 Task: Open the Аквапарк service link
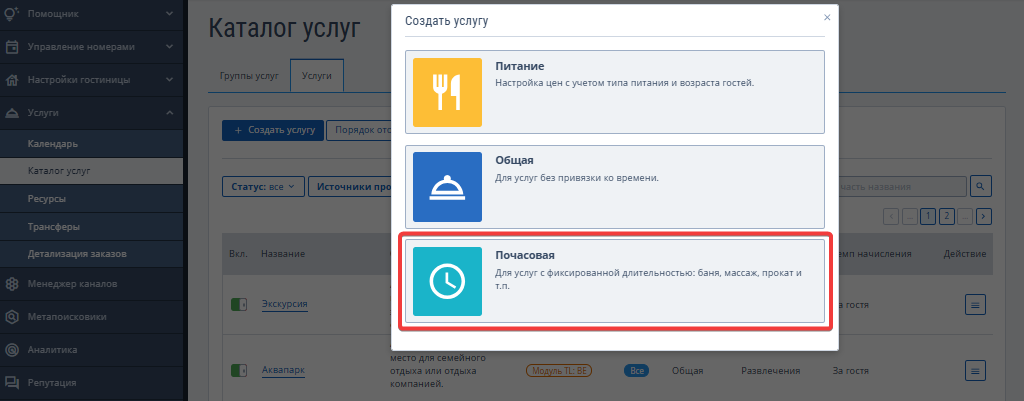tap(283, 370)
